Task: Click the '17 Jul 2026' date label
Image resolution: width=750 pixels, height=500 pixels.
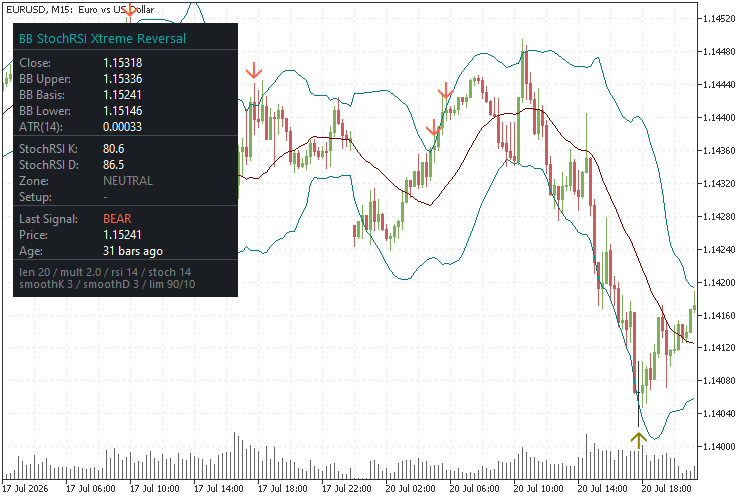Action: click(x=25, y=489)
